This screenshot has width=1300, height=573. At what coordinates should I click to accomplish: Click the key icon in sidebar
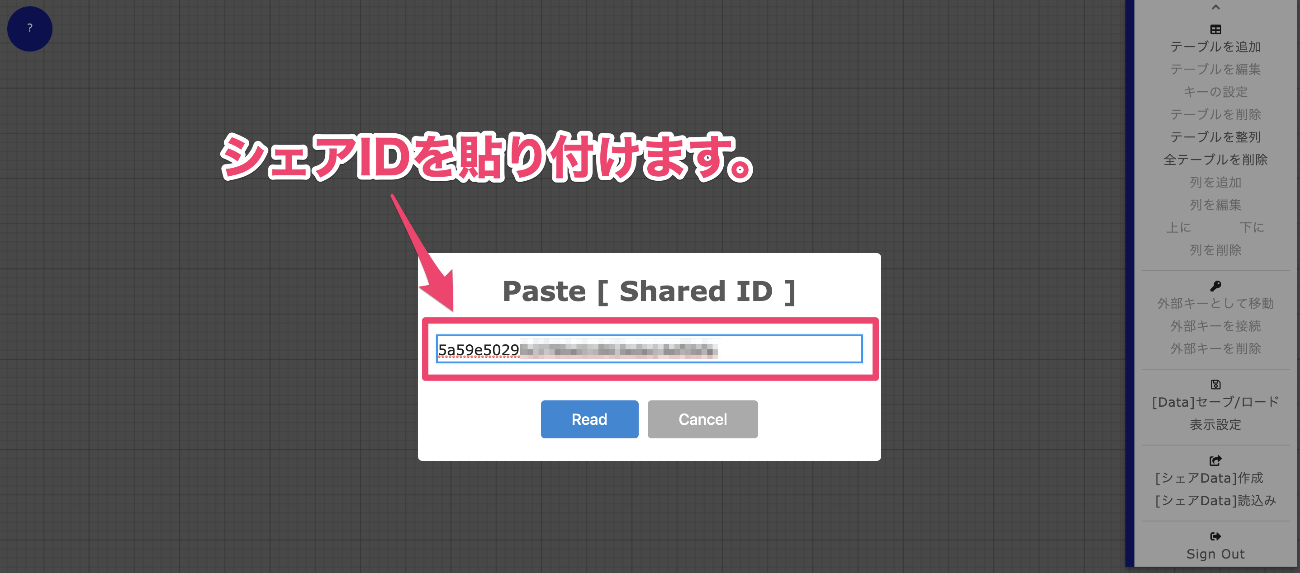[1215, 286]
